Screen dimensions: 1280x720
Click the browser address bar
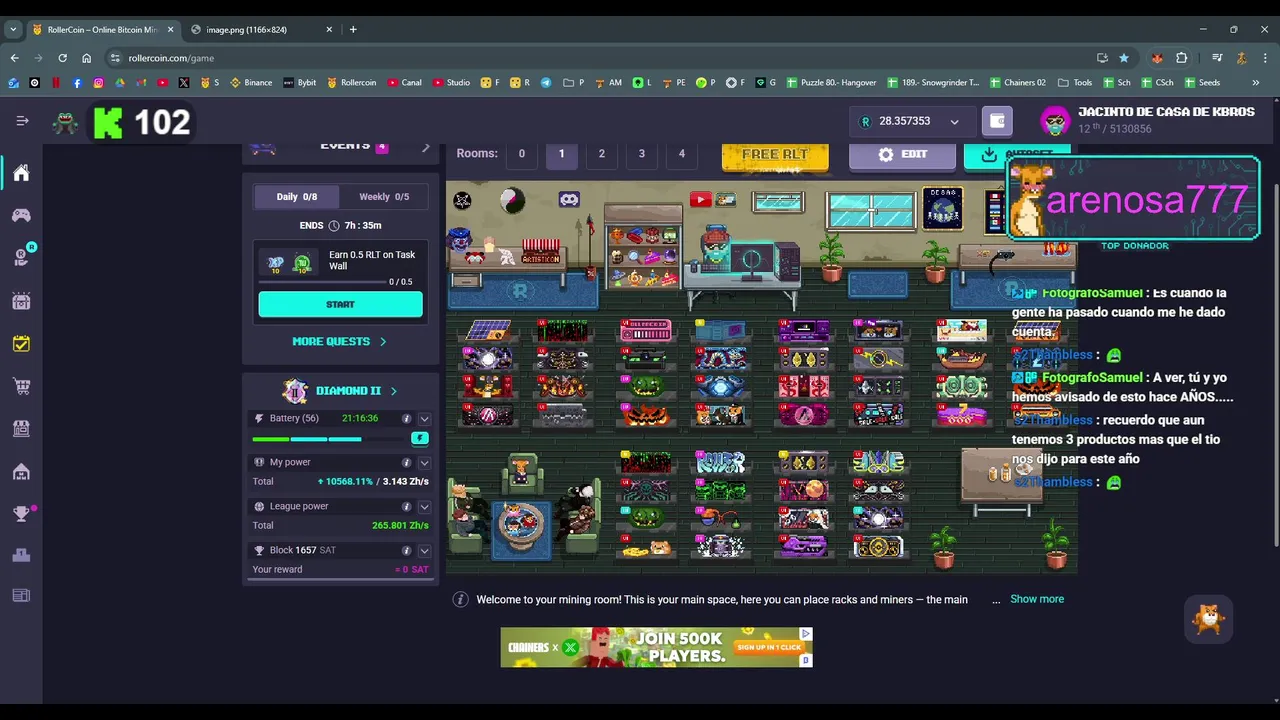[600, 58]
